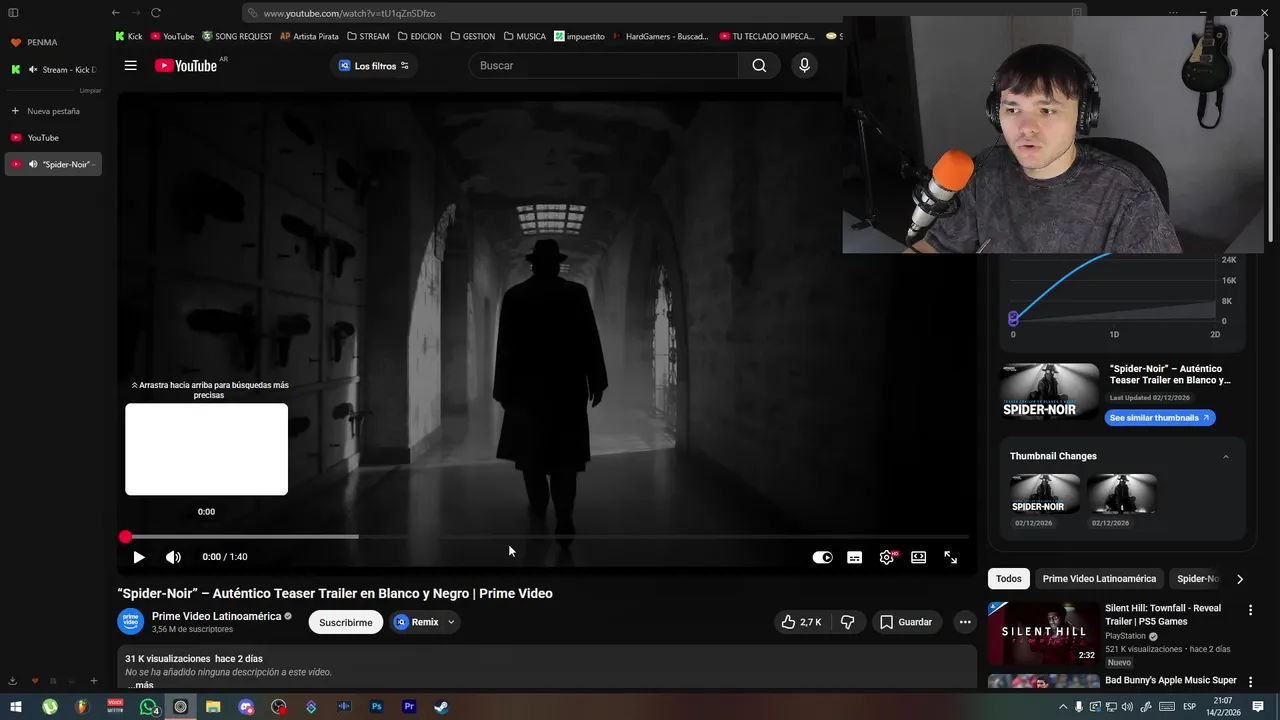Click the Buscar search field
The image size is (1280, 720).
click(x=604, y=65)
